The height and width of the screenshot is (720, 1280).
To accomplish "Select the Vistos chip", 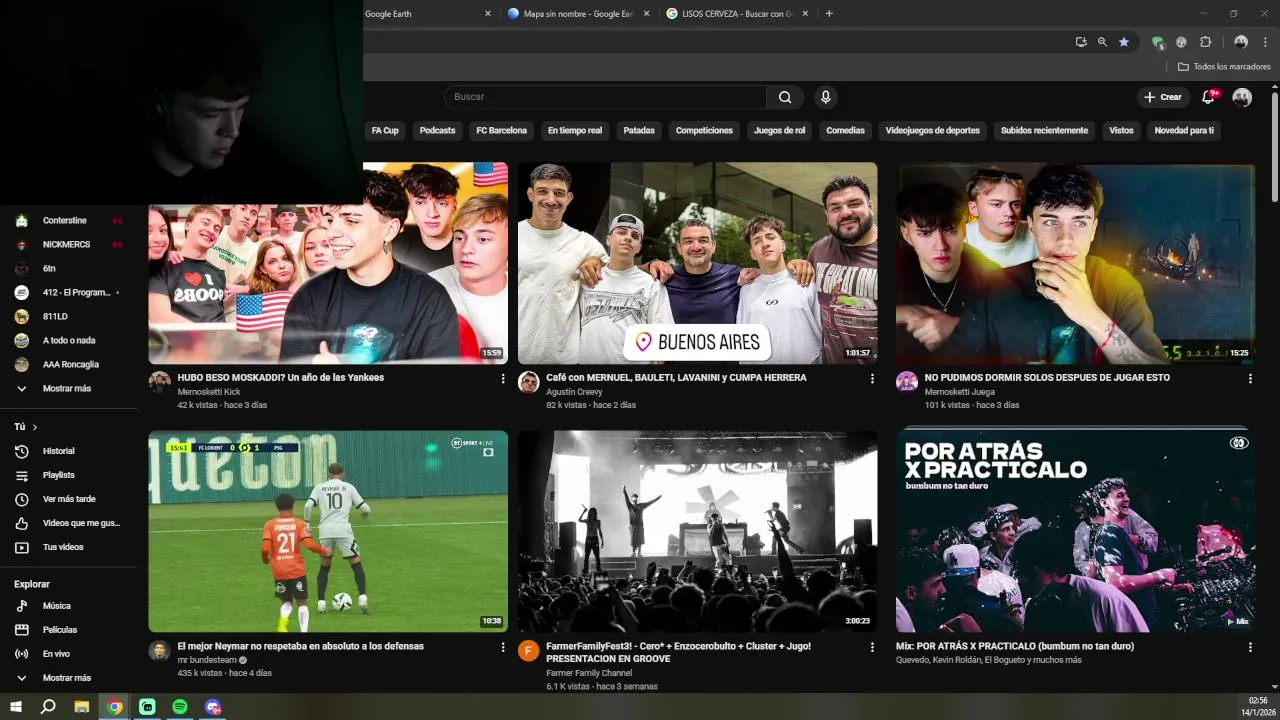I will 1121,131.
